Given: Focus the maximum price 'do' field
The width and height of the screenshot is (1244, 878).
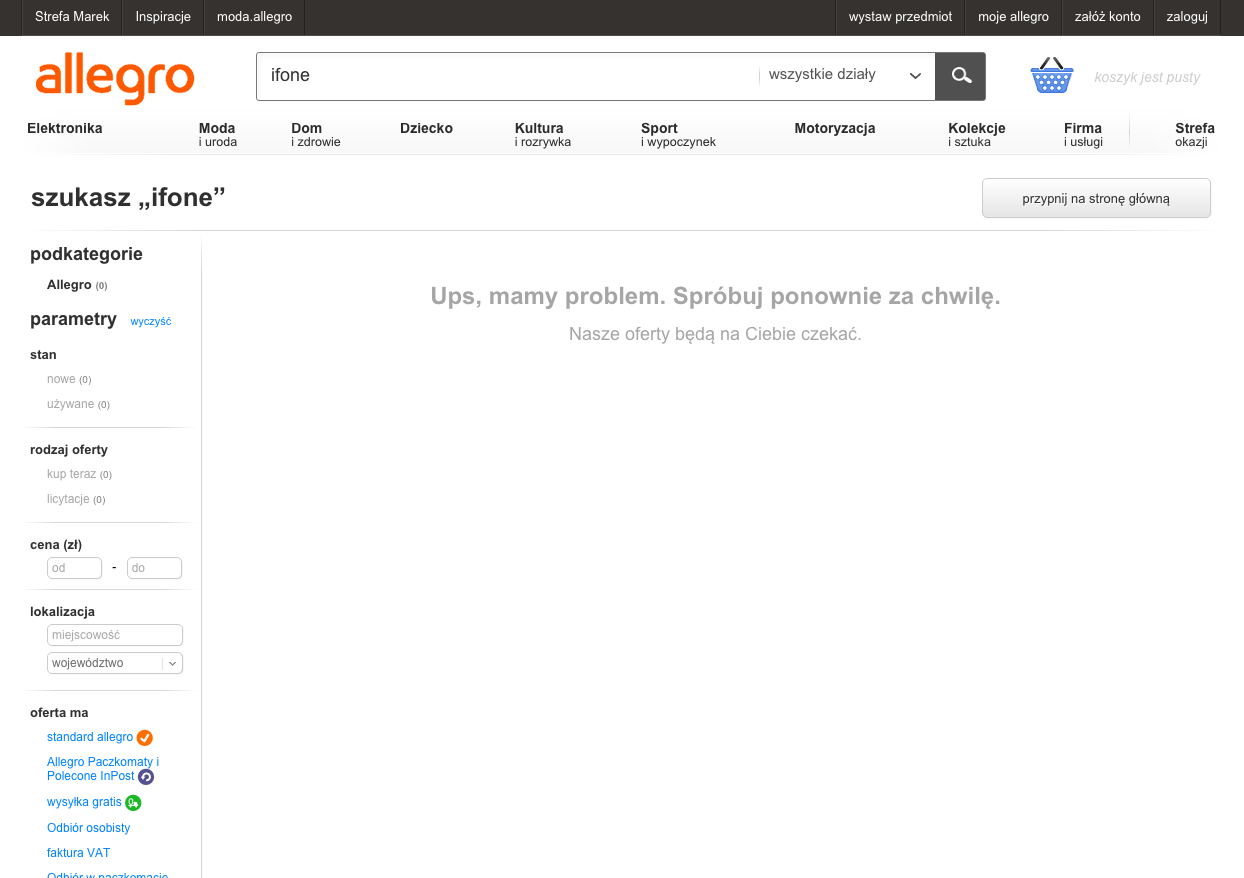Looking at the screenshot, I should point(154,568).
